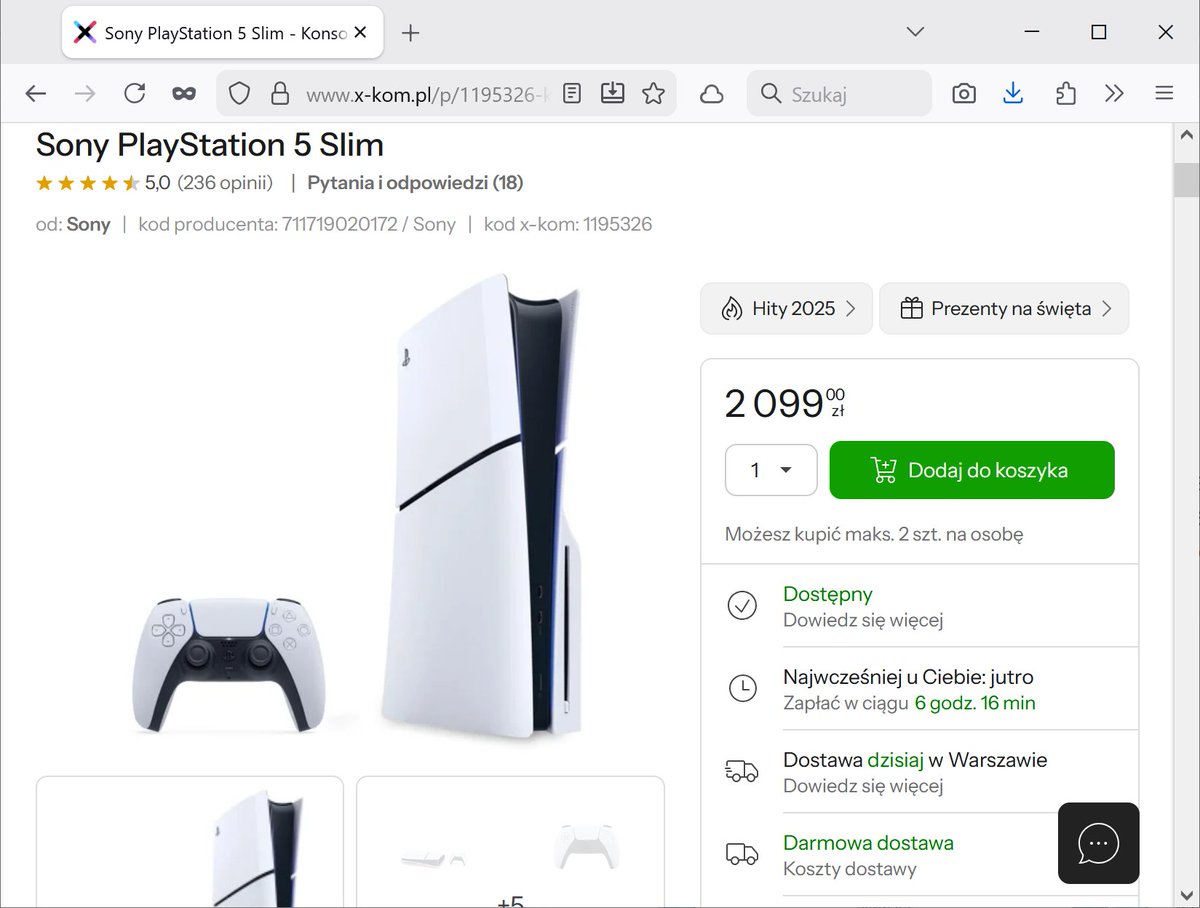
Task: Open the first console thumbnail image
Action: click(x=190, y=842)
